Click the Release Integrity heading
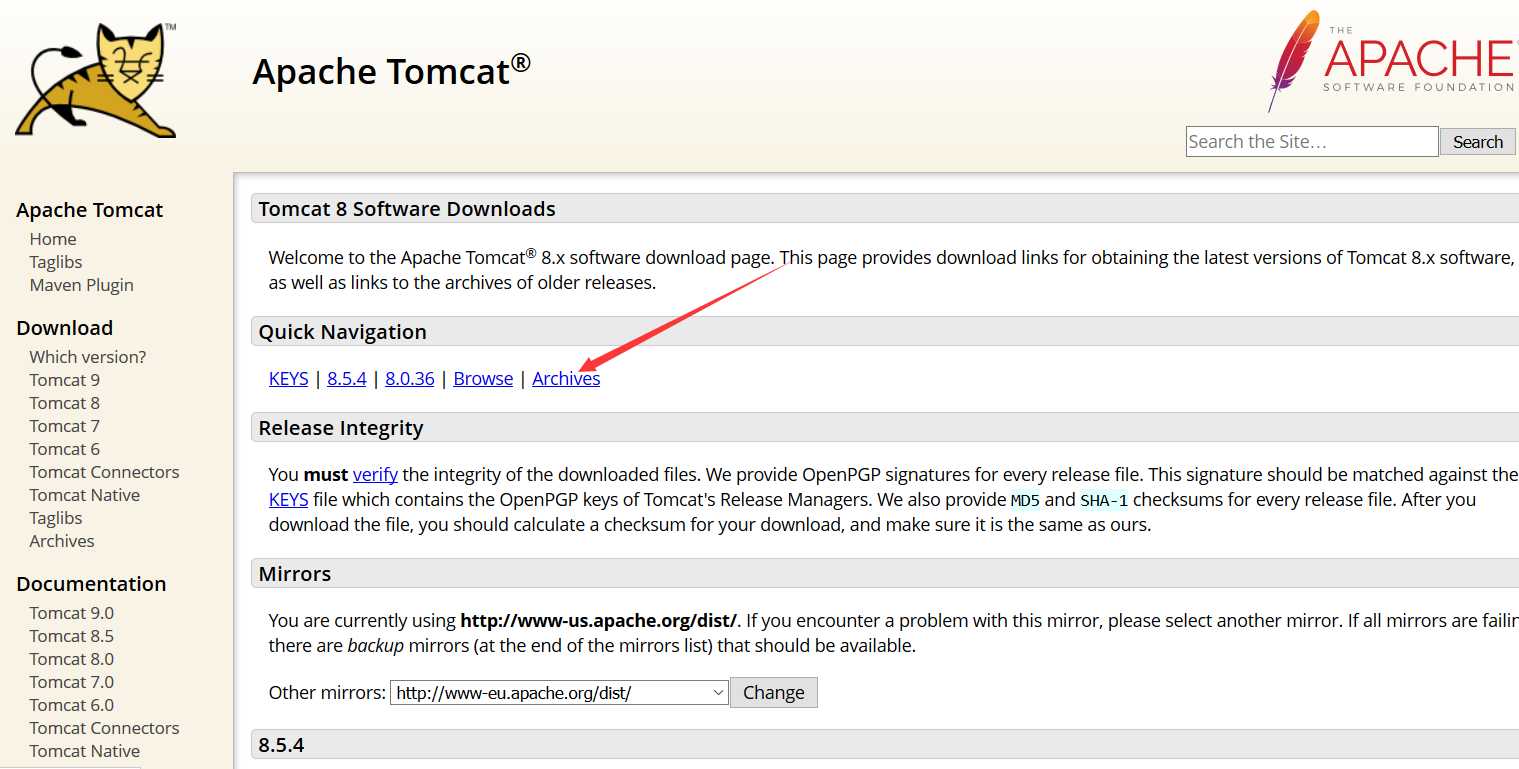 [x=341, y=428]
